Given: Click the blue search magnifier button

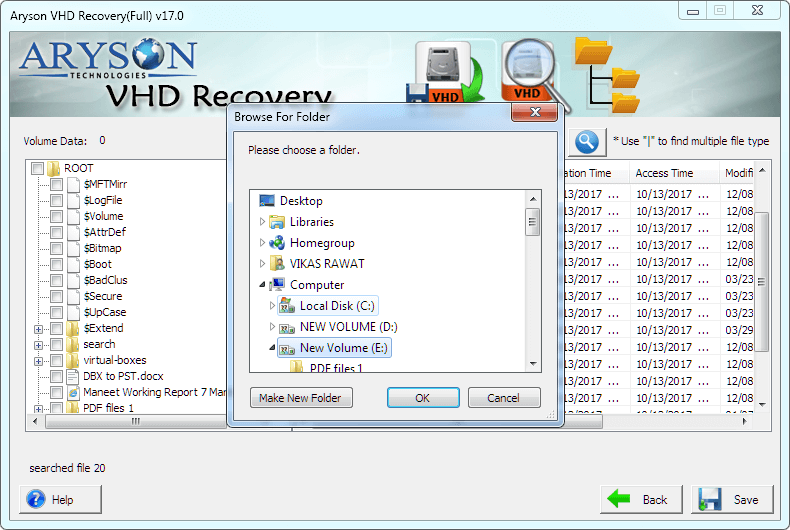Looking at the screenshot, I should tap(587, 142).
